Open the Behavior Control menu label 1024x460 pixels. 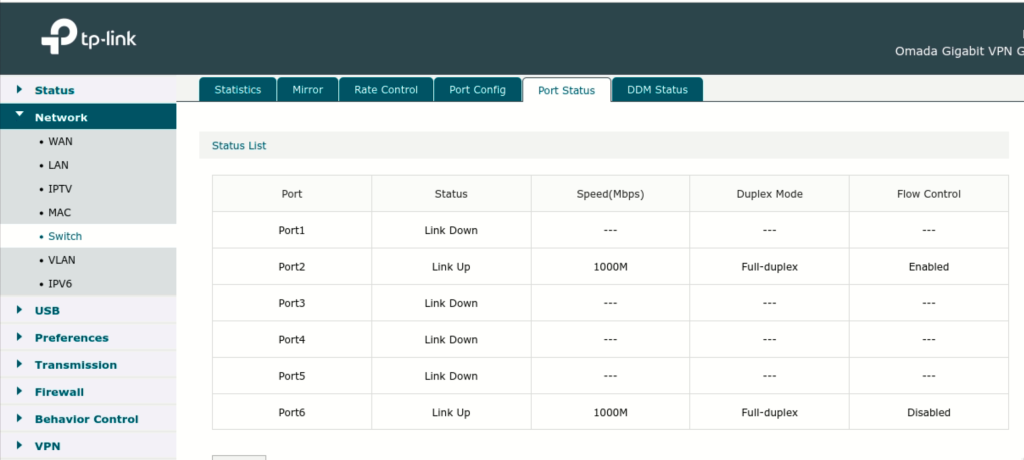tap(87, 419)
